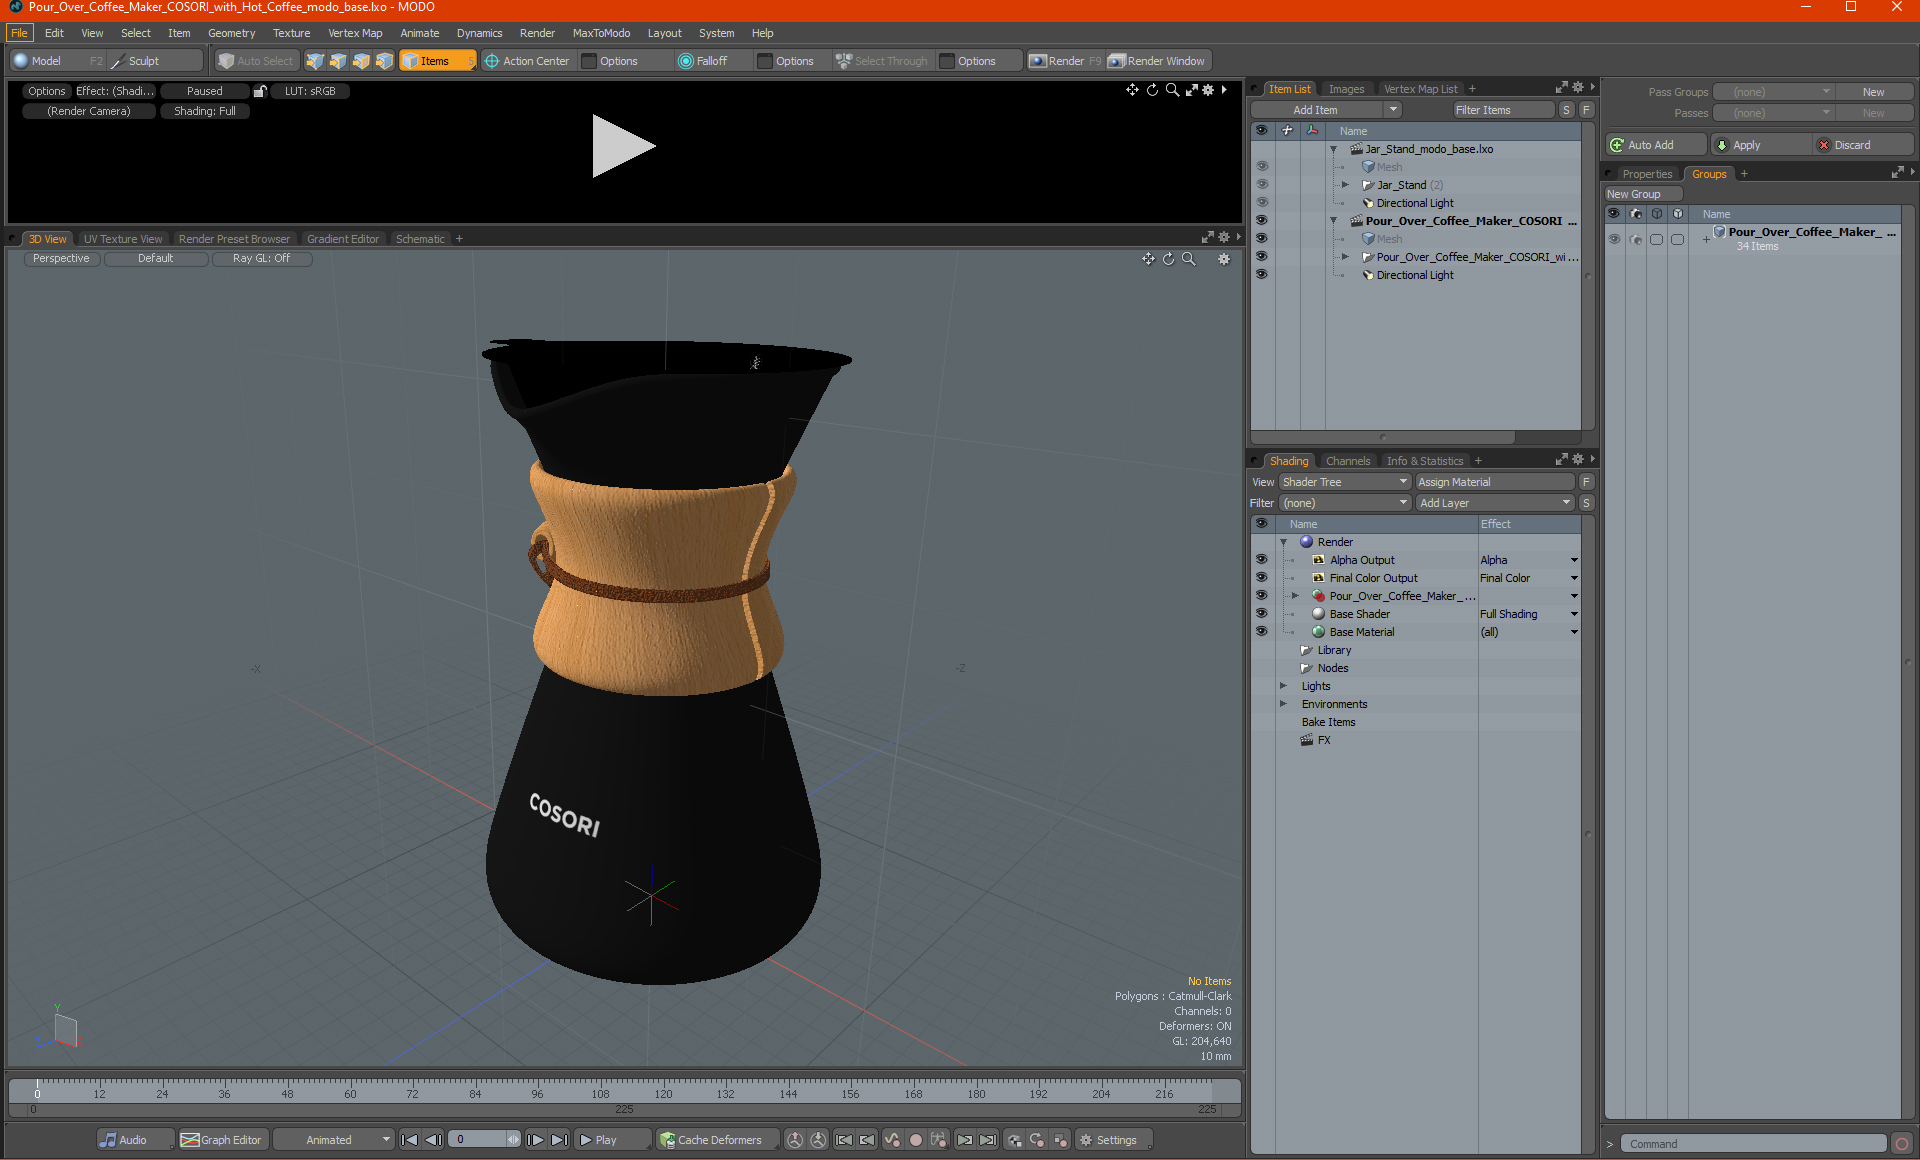Toggle visibility of Jar_Stand Directional Light
The image size is (1920, 1160).
coord(1262,203)
